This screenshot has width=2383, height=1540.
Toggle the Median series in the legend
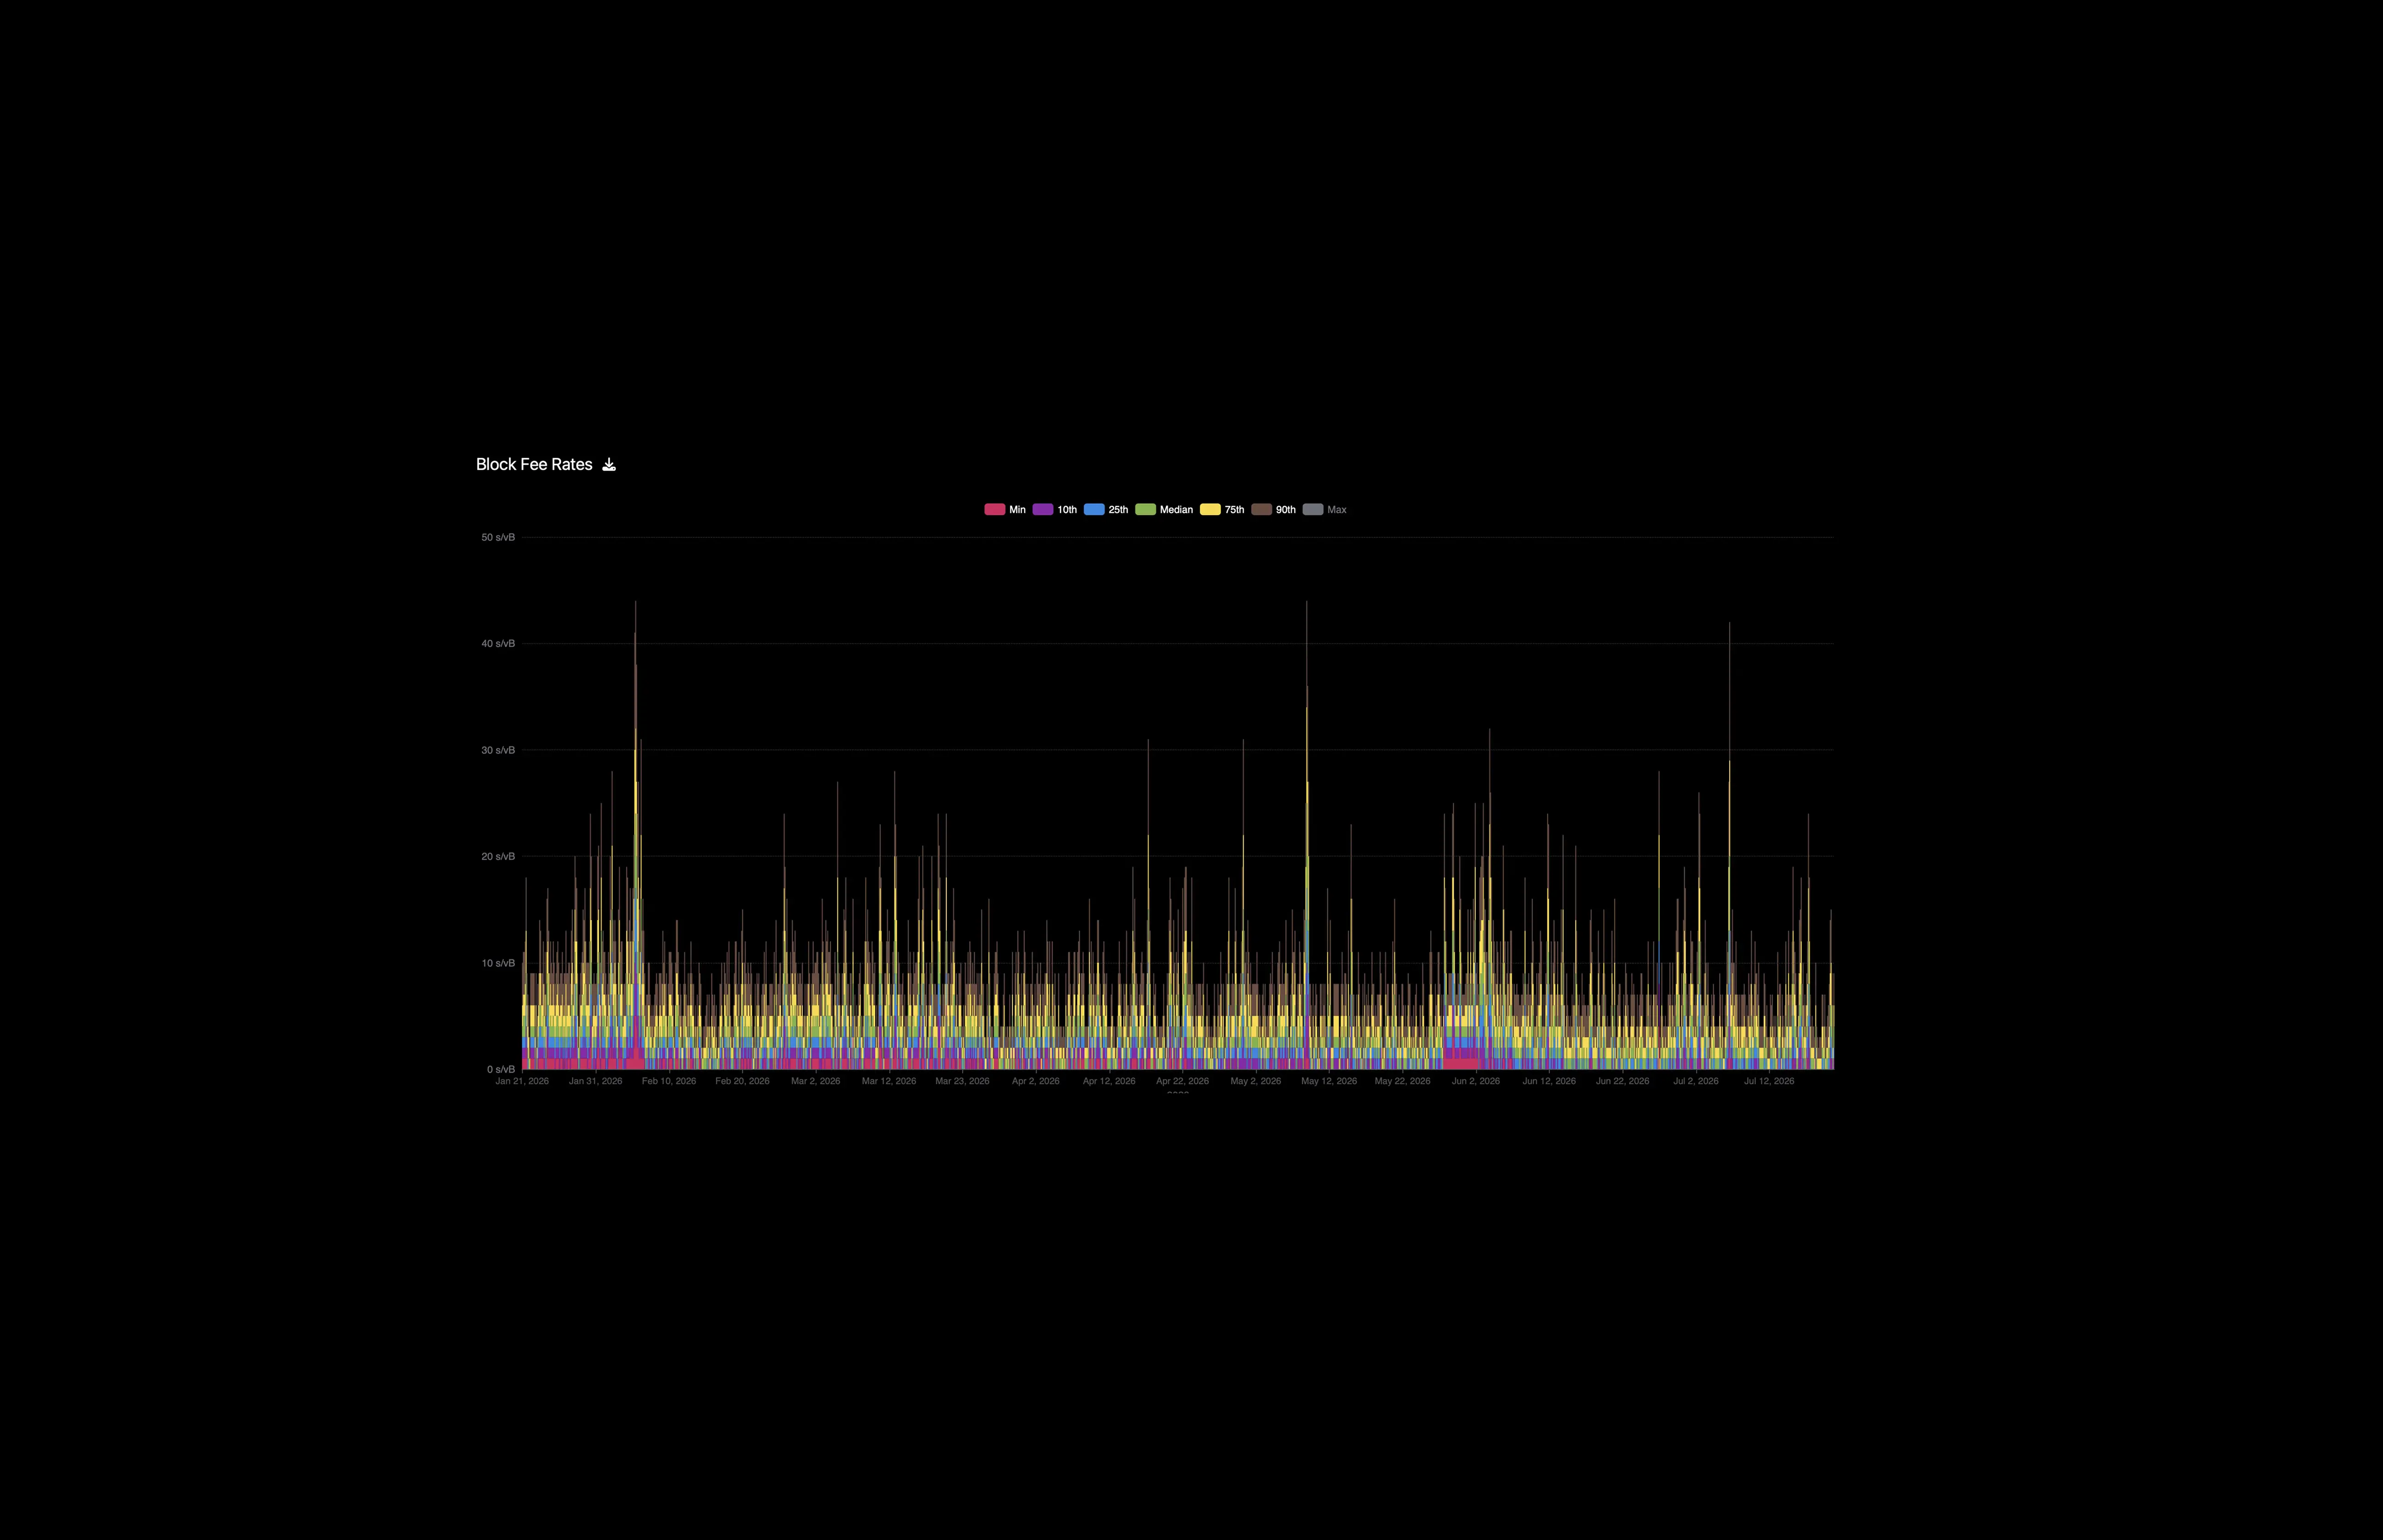1164,510
